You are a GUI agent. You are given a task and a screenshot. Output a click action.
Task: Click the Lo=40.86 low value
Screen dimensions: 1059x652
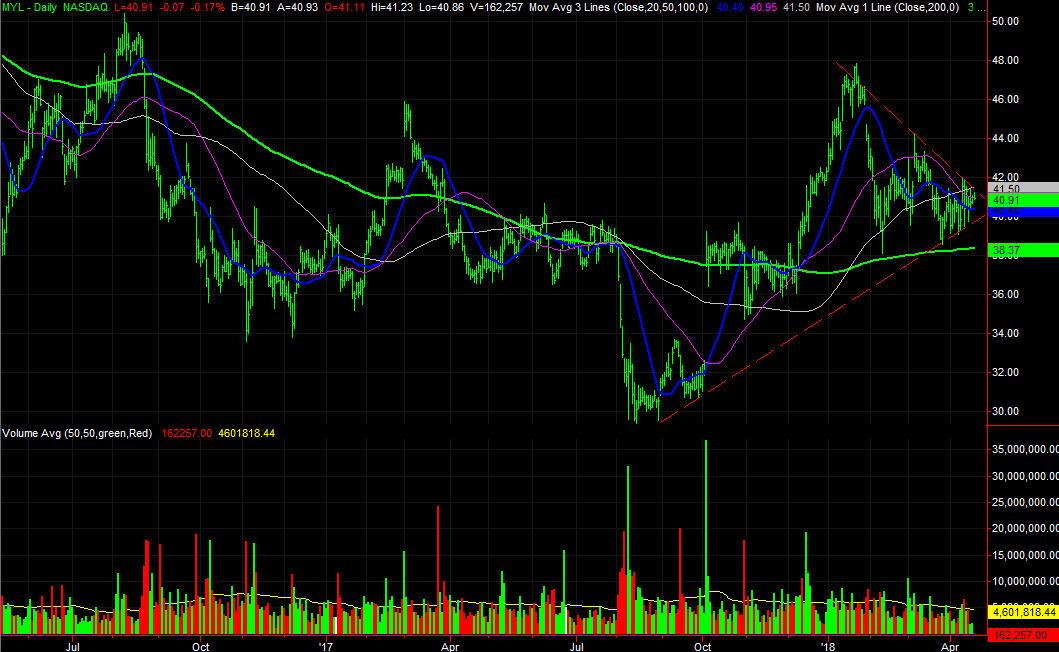click(442, 7)
